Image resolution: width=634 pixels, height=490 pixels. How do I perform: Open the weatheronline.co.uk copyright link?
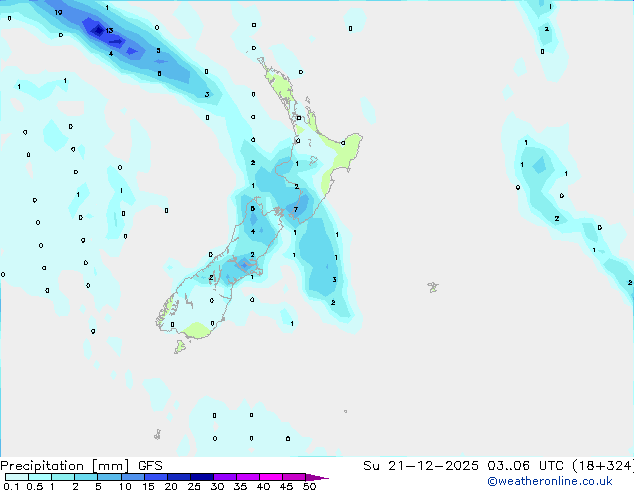[550, 481]
